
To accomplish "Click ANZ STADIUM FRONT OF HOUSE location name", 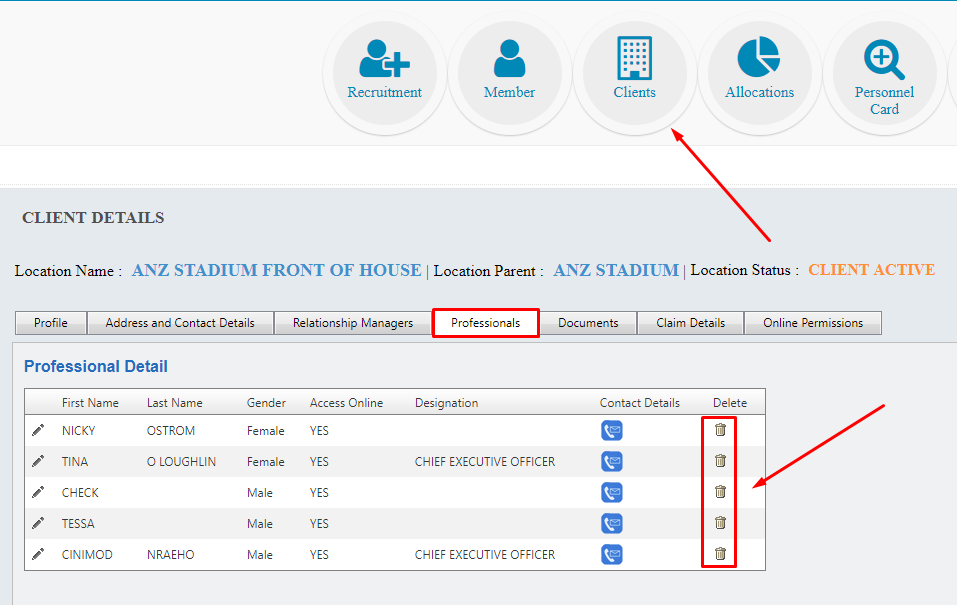I will point(276,270).
